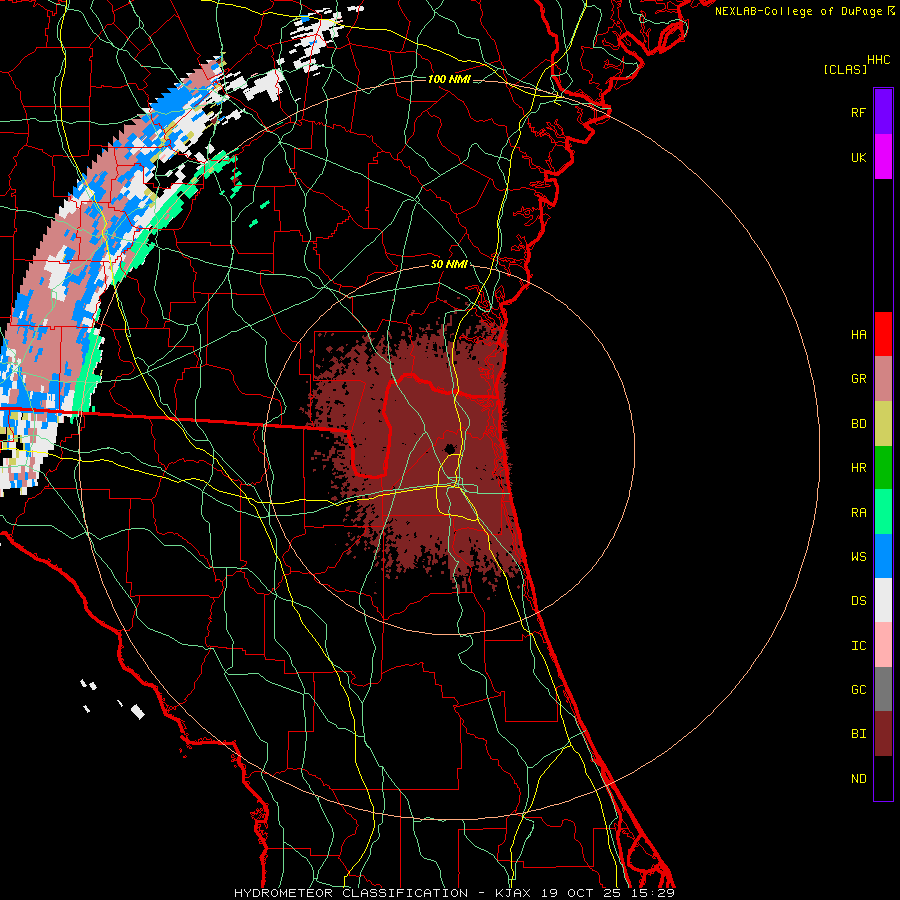The width and height of the screenshot is (900, 900).
Task: Click the RF purple legend swatch
Action: coord(883,112)
